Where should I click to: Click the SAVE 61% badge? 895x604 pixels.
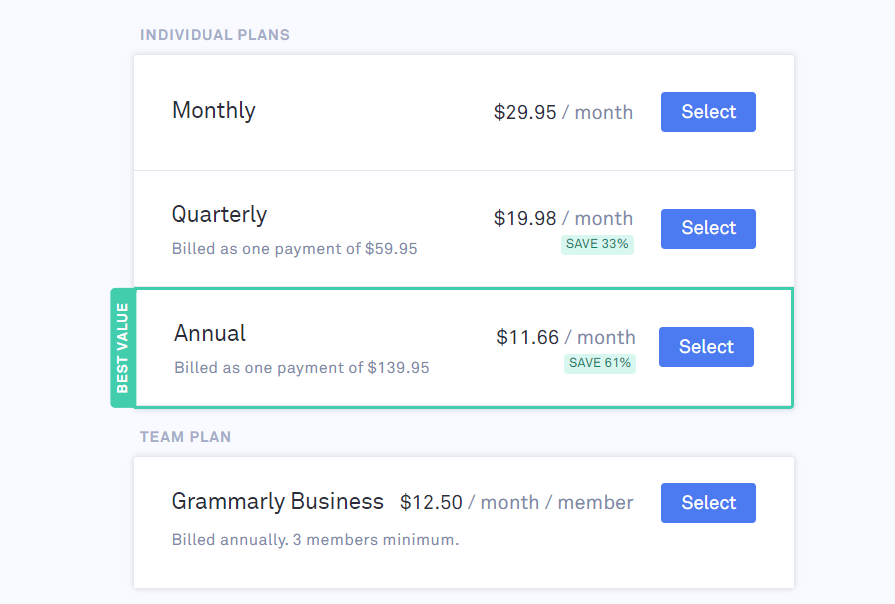pyautogui.click(x=600, y=363)
